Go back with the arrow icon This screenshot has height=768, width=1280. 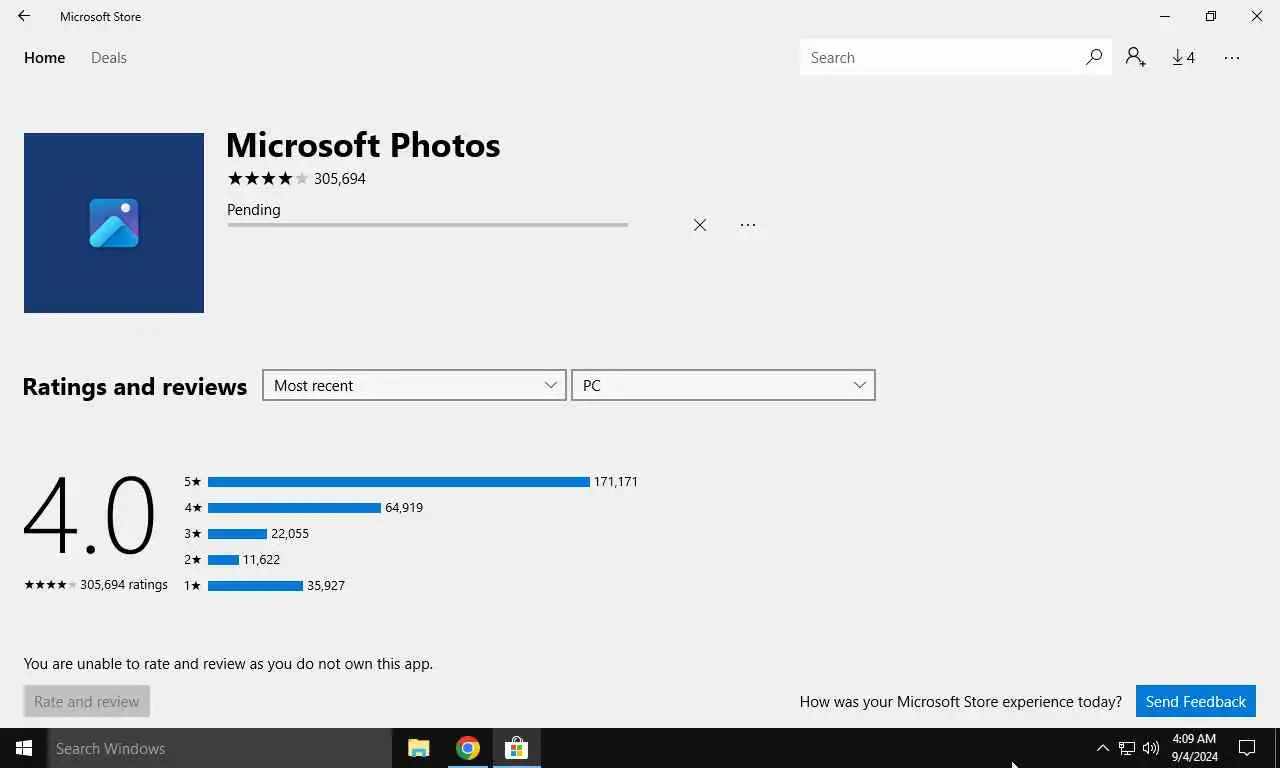click(x=24, y=16)
